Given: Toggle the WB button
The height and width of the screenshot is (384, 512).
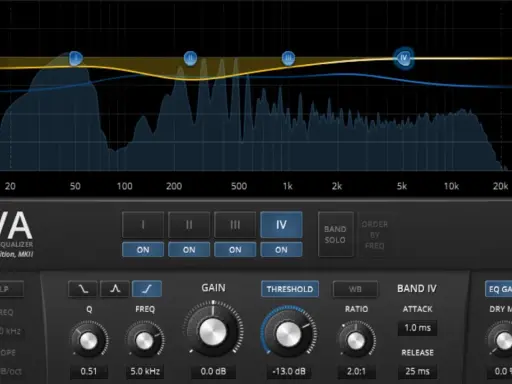Looking at the screenshot, I should click(x=355, y=289).
